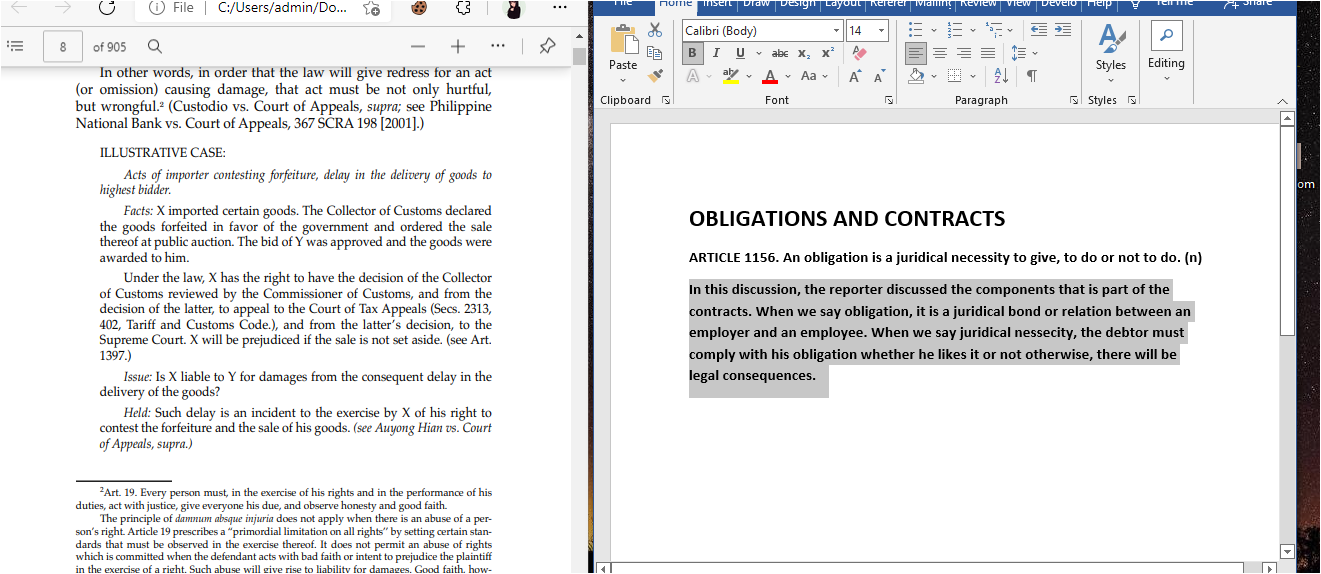1321x574 pixels.
Task: Click the Tell me lightbulb icon
Action: (x=1134, y=4)
